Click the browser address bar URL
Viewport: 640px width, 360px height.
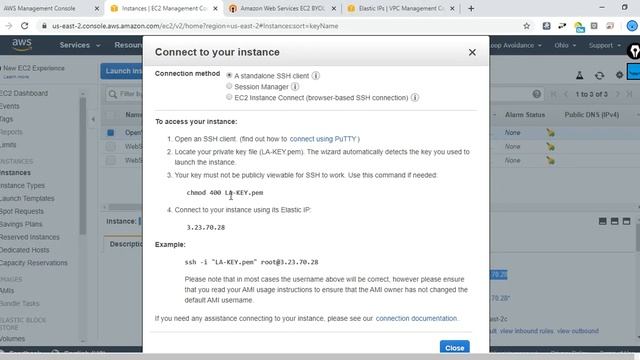coord(195,26)
